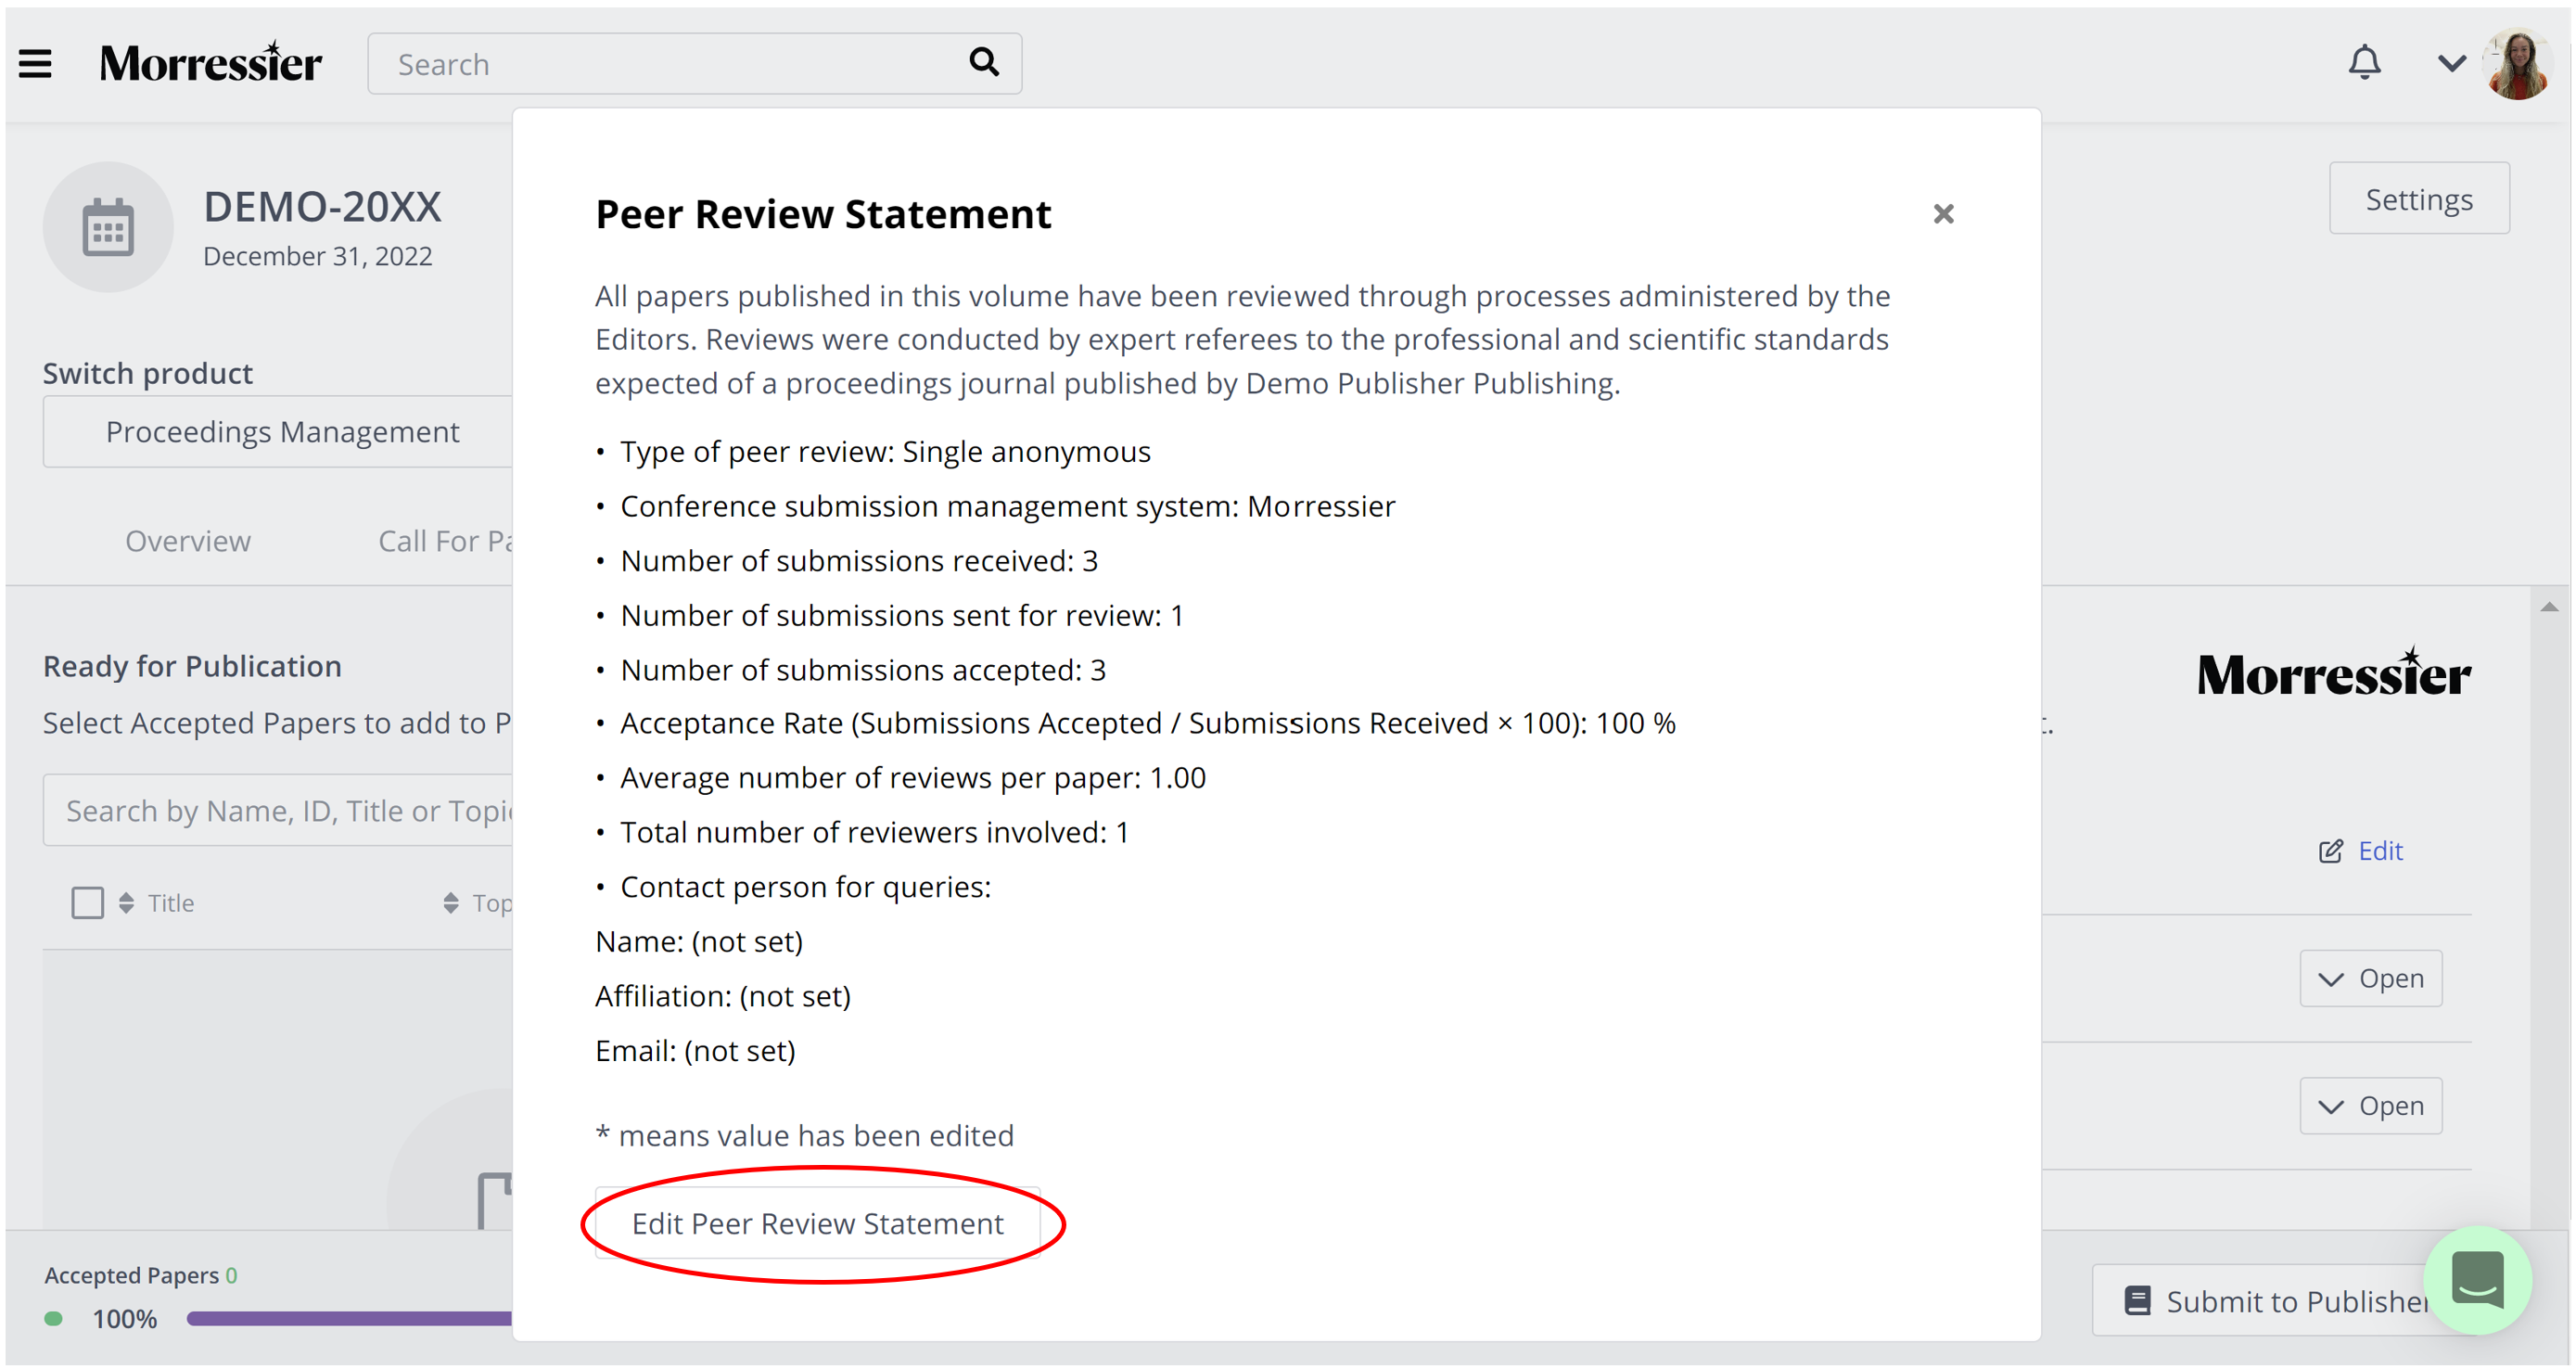Click 'Email: (not set)' text
Viewport: 2576px width, 1369px height.
(695, 1051)
